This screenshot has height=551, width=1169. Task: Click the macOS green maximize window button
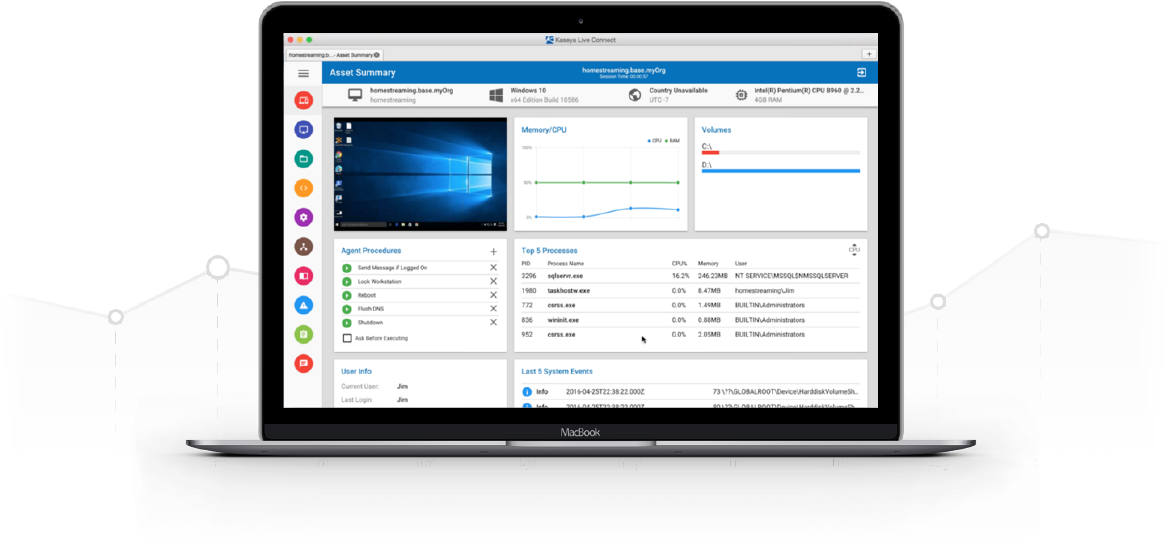[x=309, y=40]
